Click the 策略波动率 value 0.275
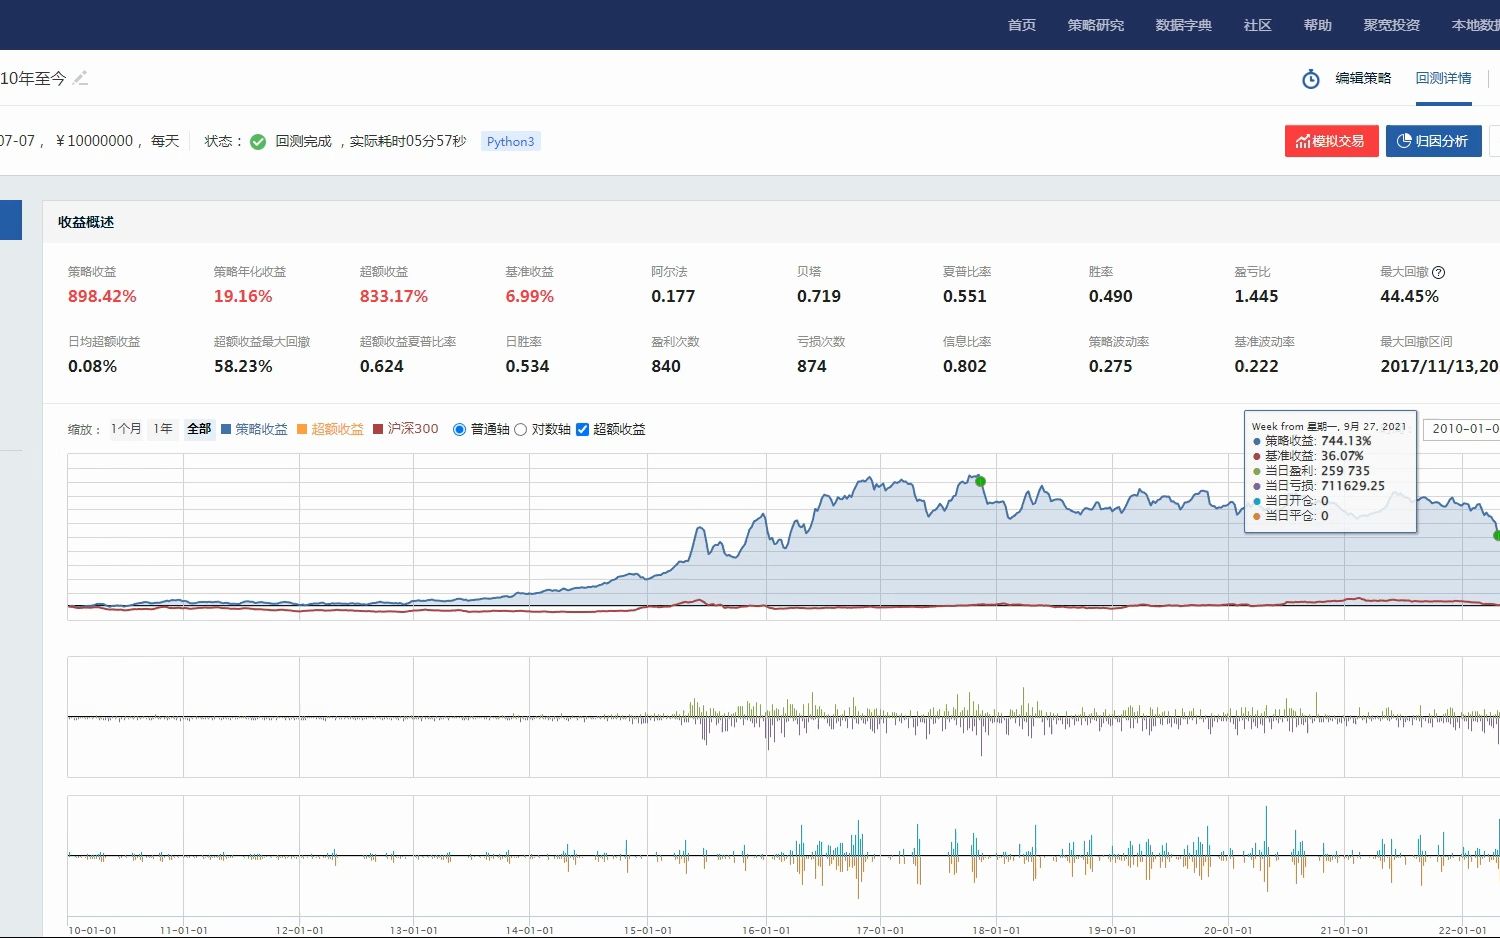The width and height of the screenshot is (1500, 938). [1111, 366]
